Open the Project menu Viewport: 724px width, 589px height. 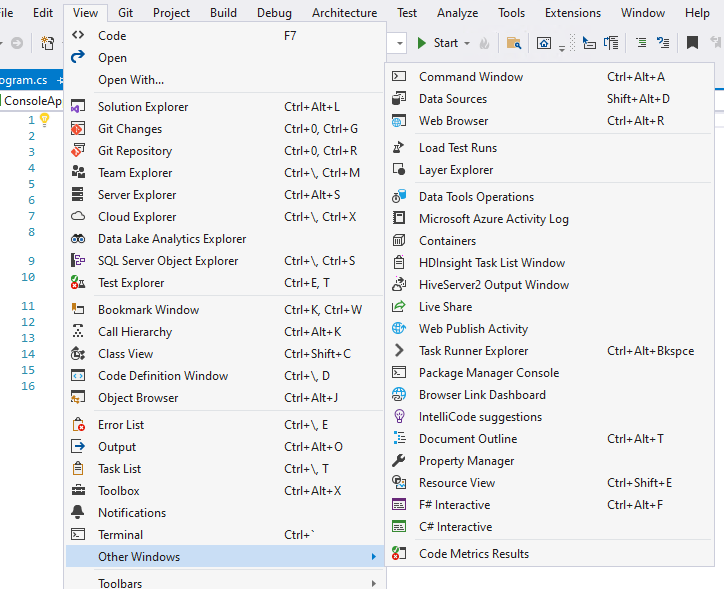click(x=171, y=13)
